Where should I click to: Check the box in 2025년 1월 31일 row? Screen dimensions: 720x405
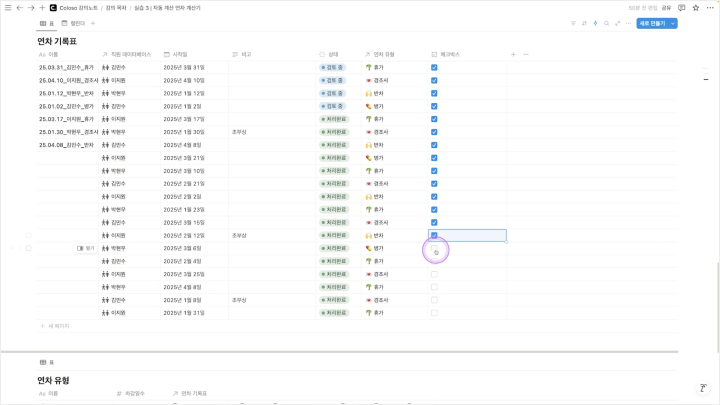pos(434,313)
